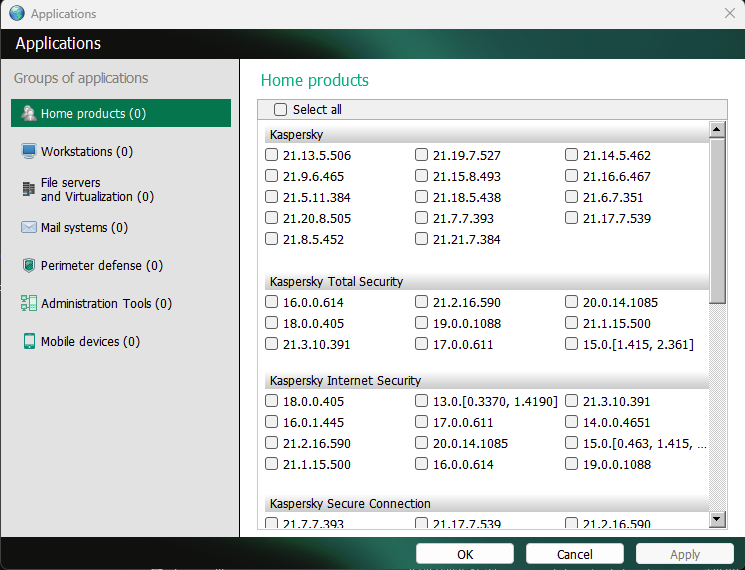Click the Cancel button

[x=574, y=554]
